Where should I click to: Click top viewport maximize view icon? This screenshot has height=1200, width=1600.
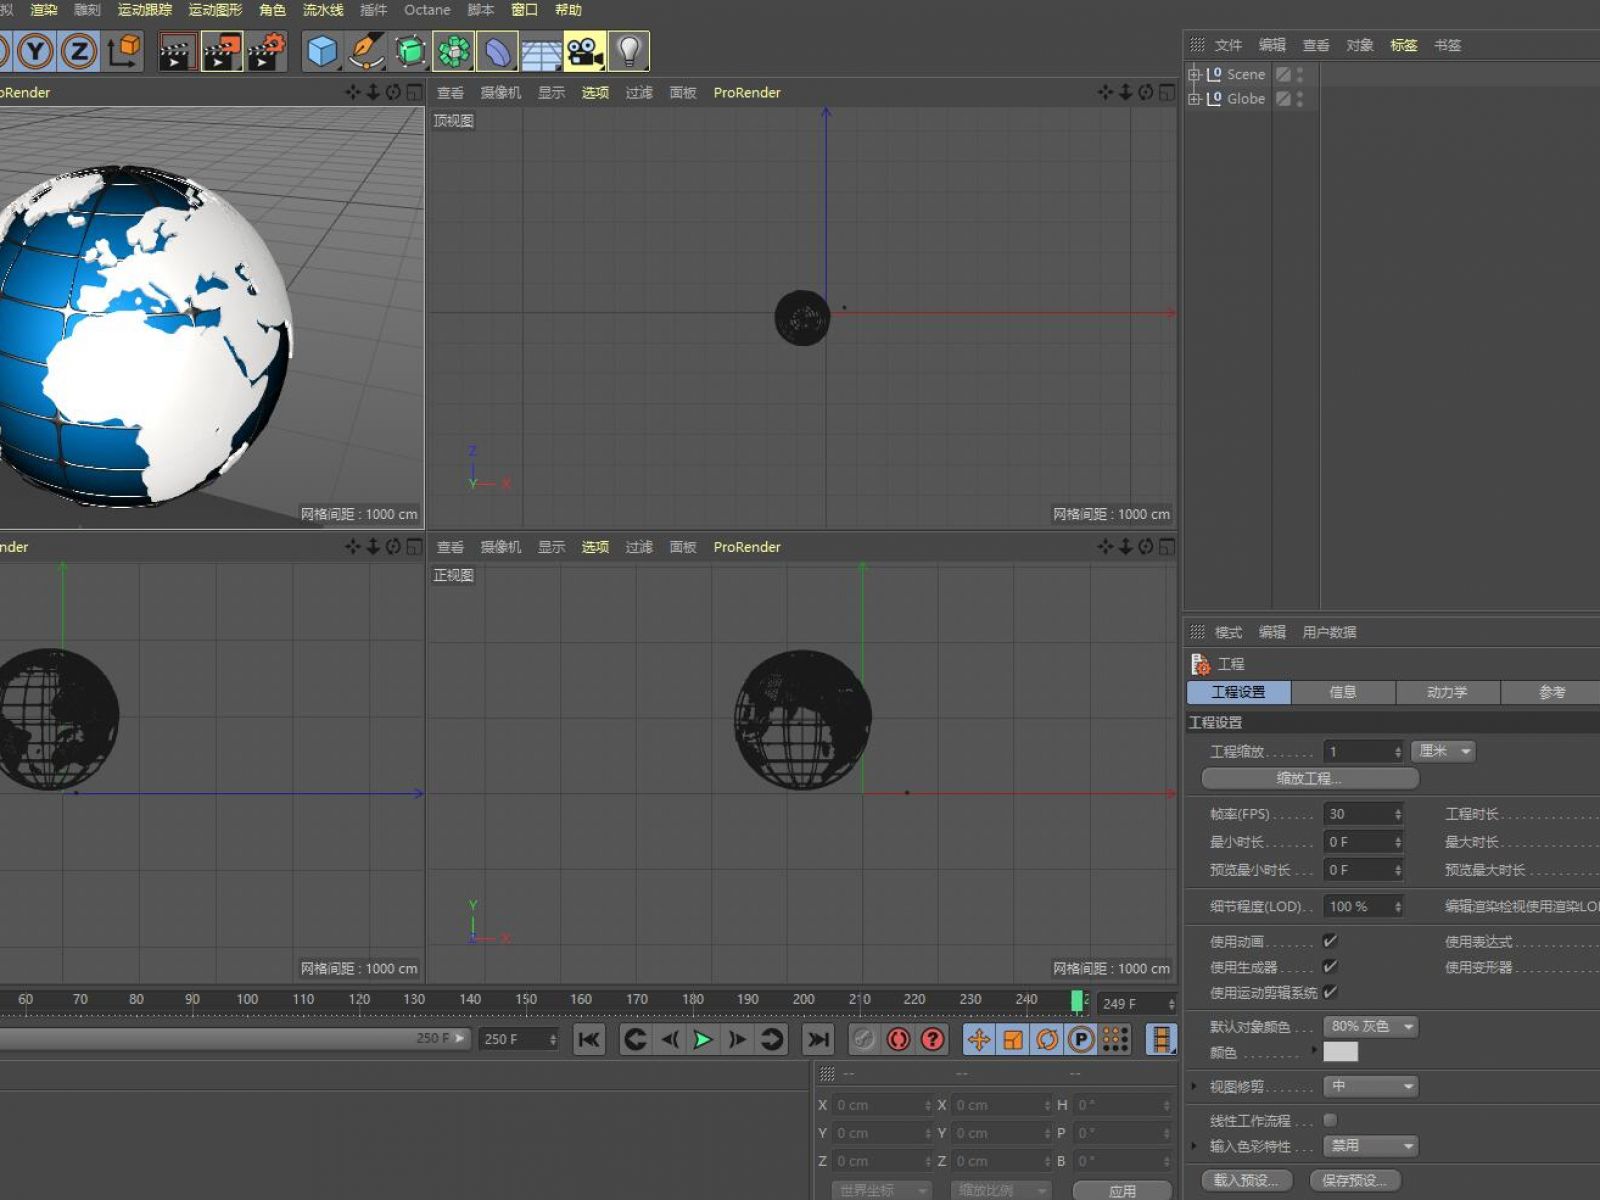(1167, 92)
